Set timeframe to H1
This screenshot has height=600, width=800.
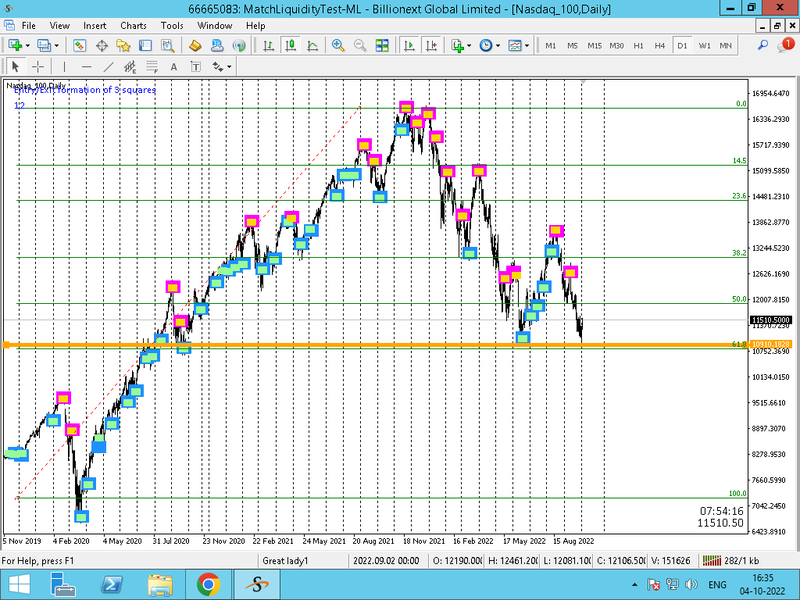(638, 45)
